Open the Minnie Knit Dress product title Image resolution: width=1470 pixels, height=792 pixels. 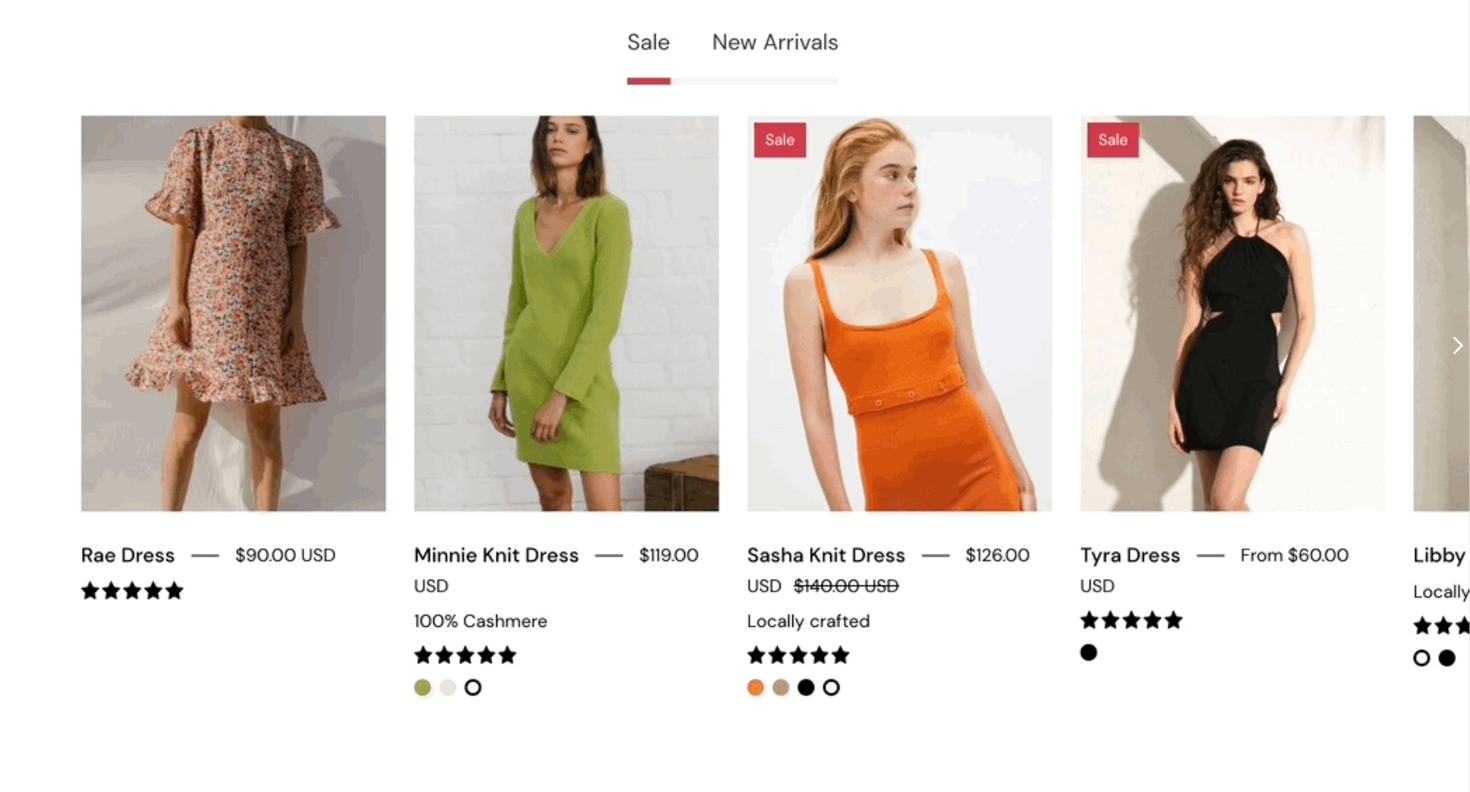(496, 555)
